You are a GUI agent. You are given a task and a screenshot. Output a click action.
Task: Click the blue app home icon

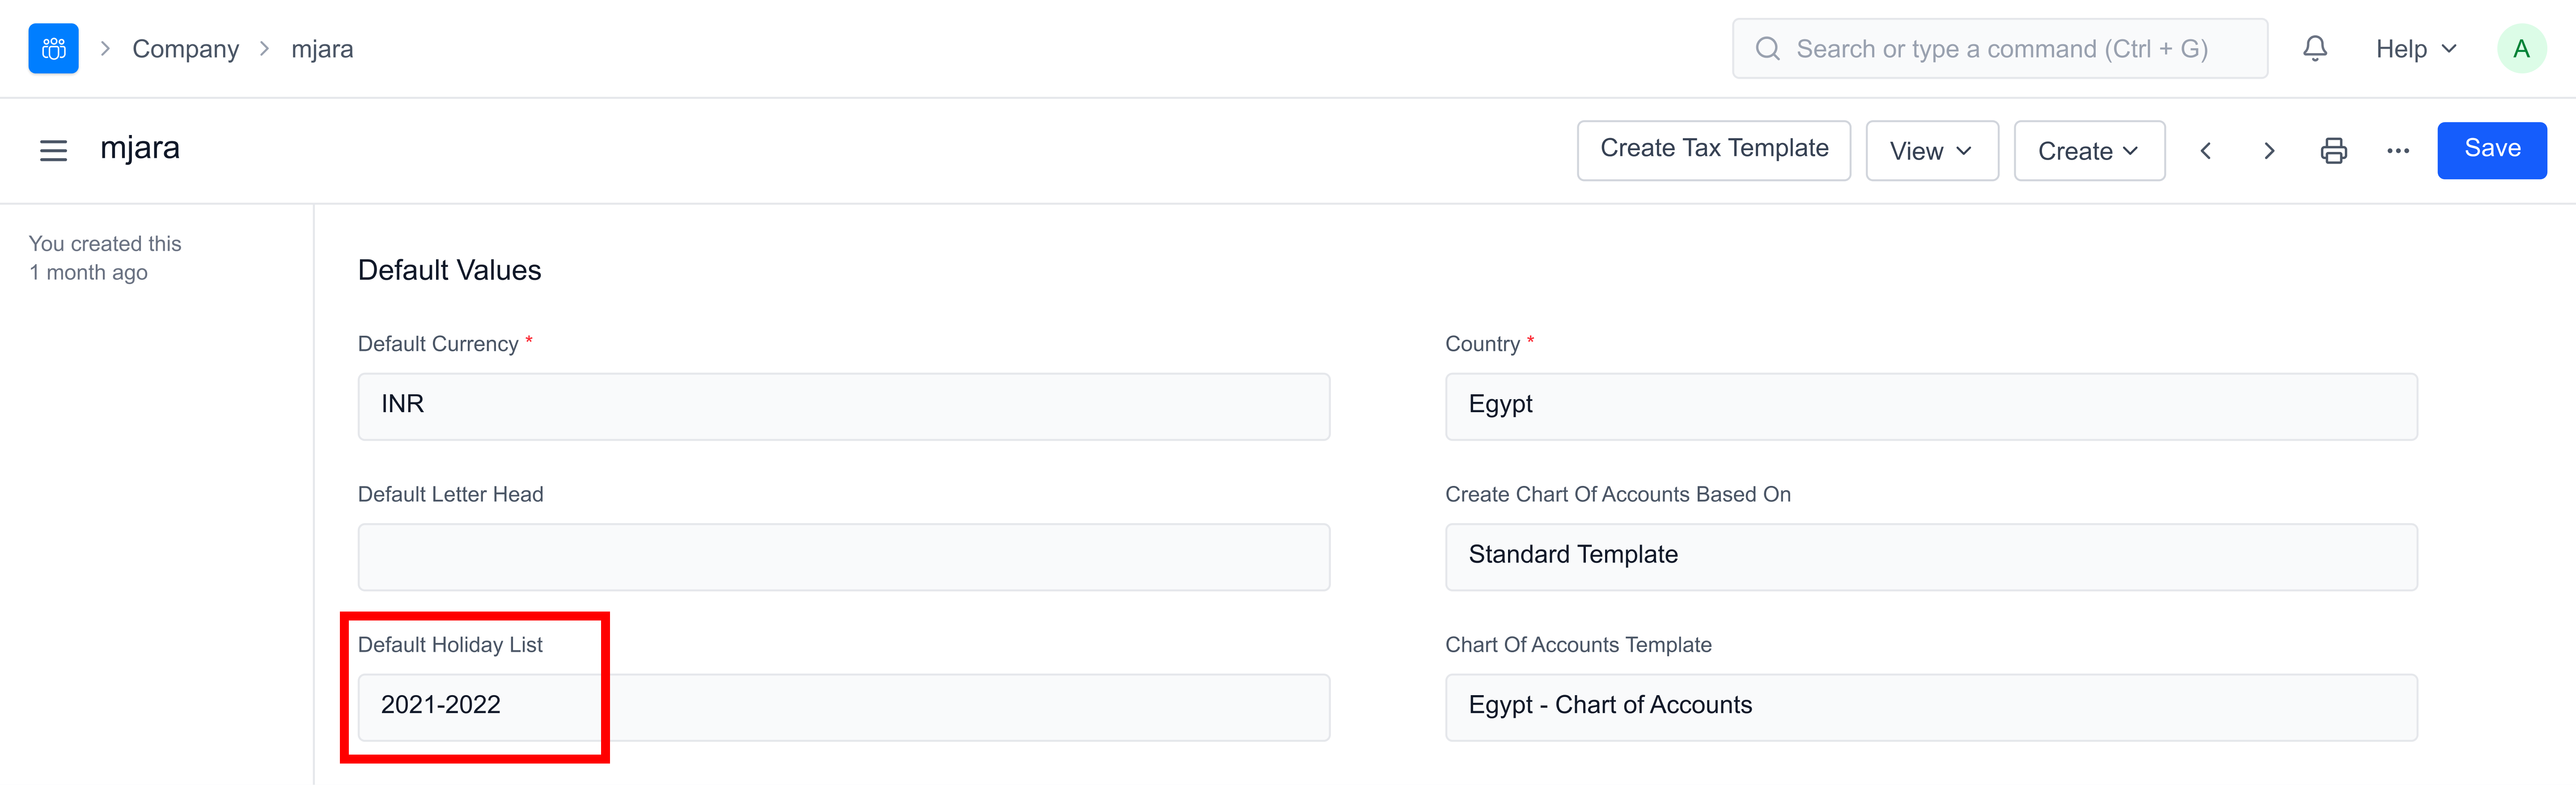point(53,49)
